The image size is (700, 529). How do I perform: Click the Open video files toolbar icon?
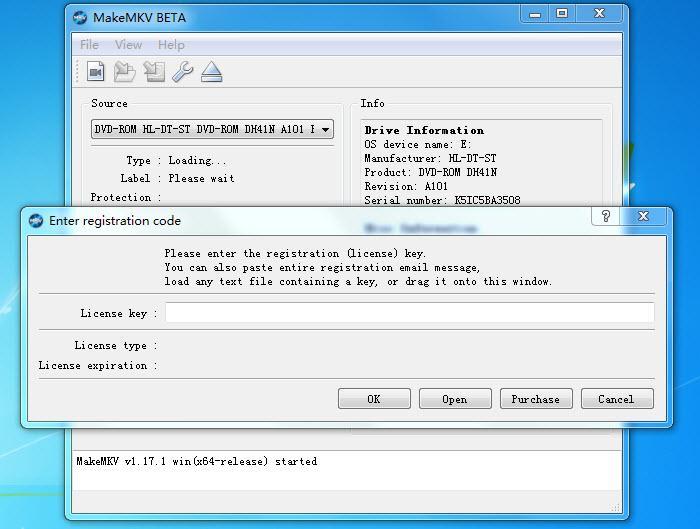[x=96, y=71]
